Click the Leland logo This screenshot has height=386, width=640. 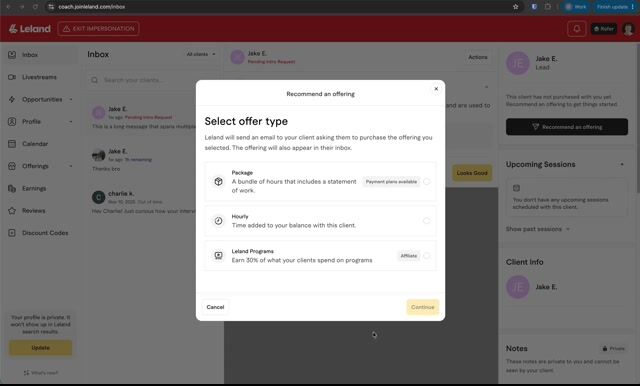click(x=30, y=29)
